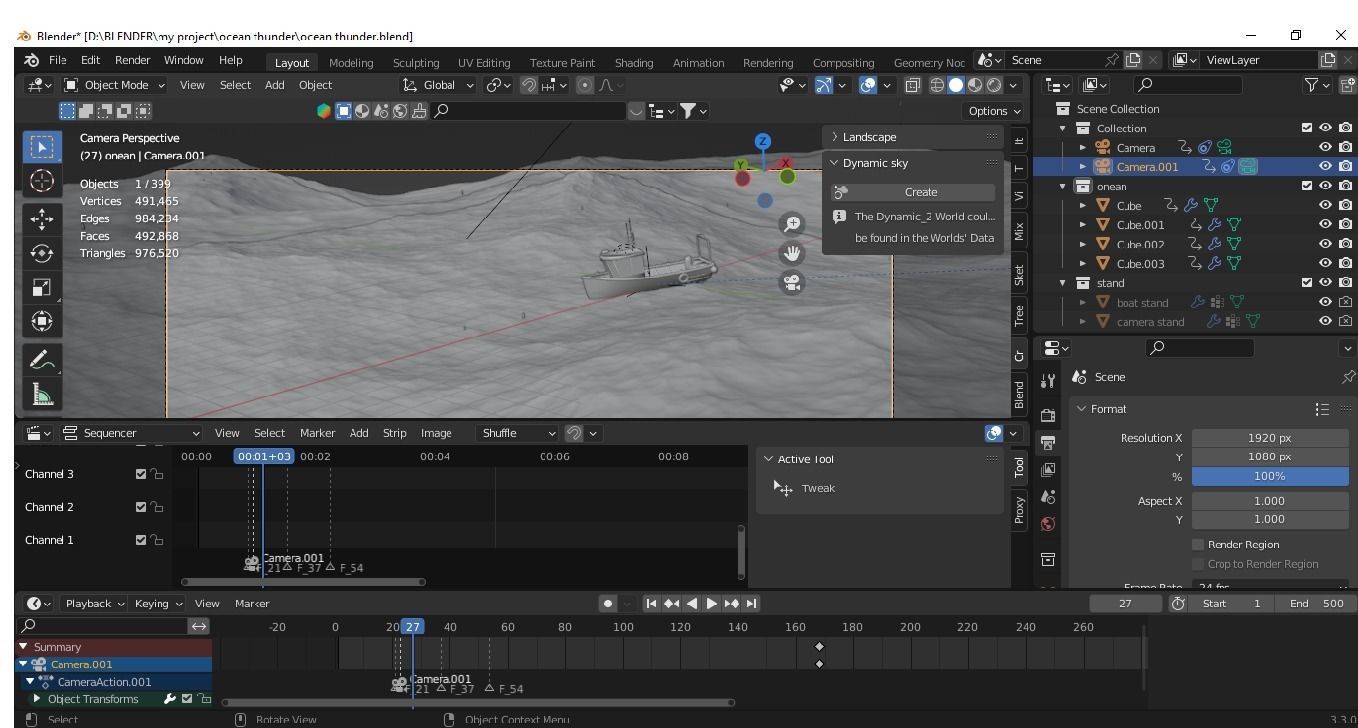Open the outliner filter funnel
Viewport: 1358px width, 728px height.
(1311, 85)
